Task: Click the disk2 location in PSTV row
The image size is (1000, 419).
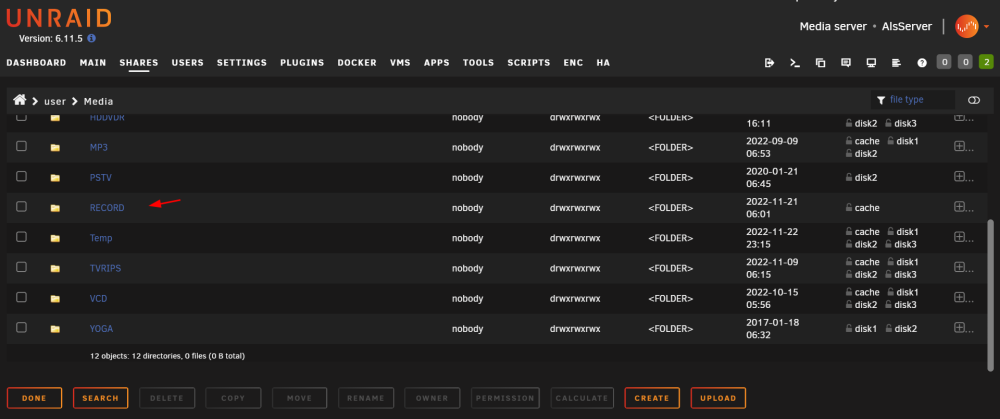Action: (862, 177)
